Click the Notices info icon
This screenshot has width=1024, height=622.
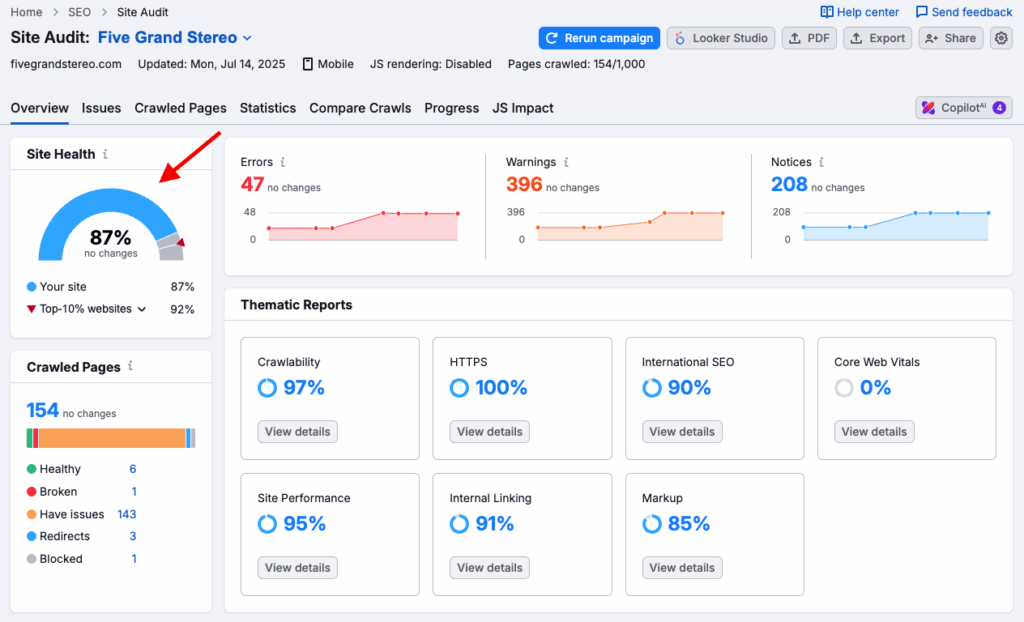tap(822, 162)
